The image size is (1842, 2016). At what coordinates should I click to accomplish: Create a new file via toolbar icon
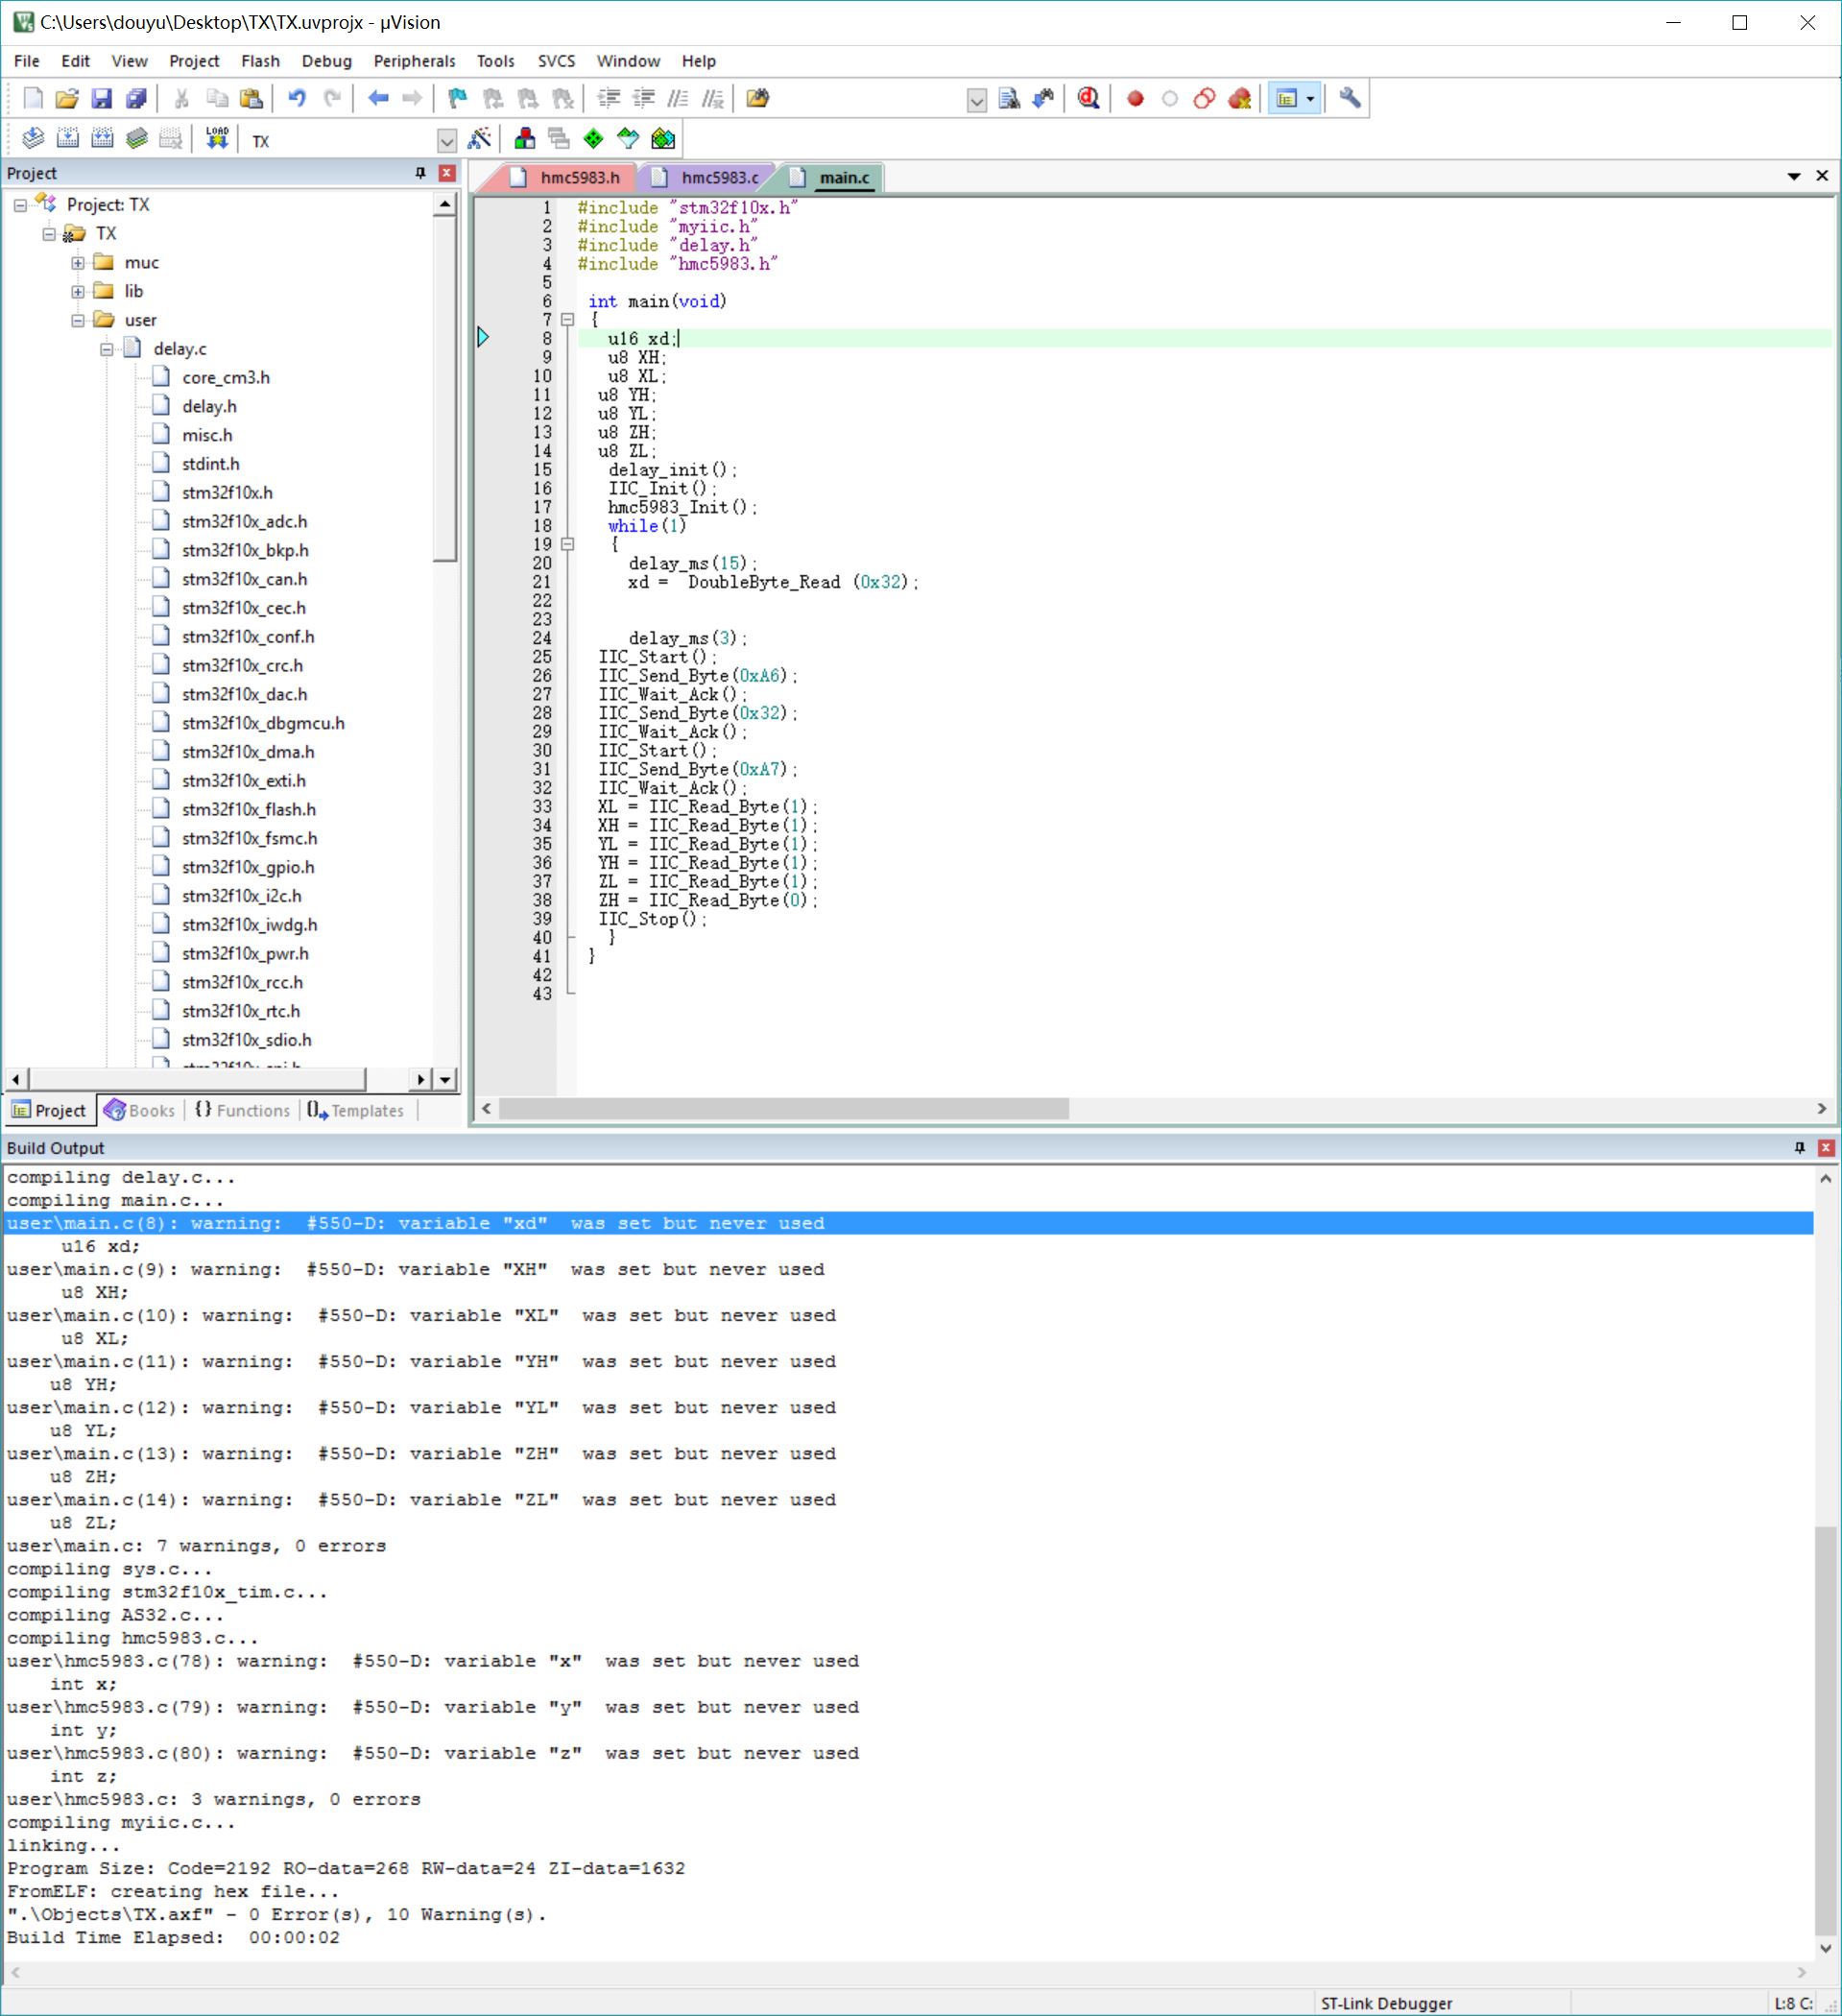(x=33, y=98)
